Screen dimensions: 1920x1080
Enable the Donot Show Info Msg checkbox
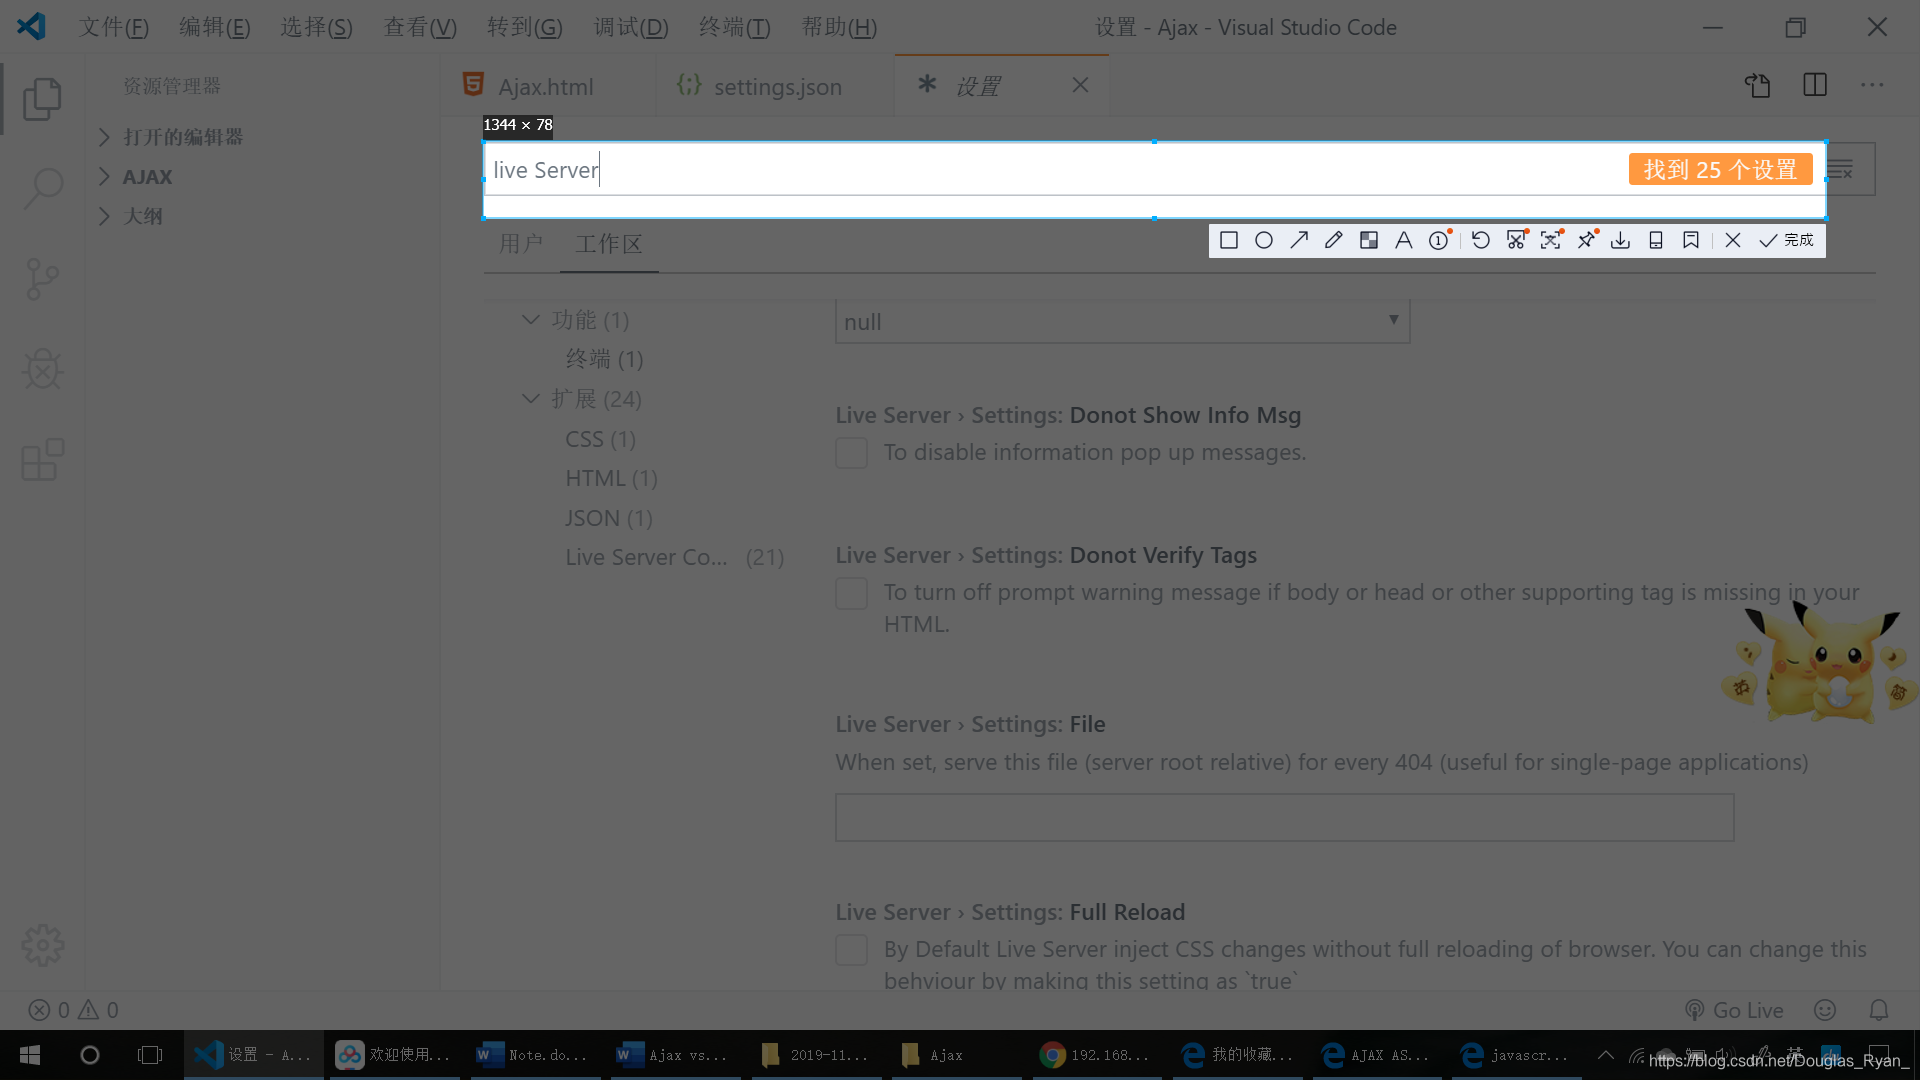pyautogui.click(x=851, y=453)
